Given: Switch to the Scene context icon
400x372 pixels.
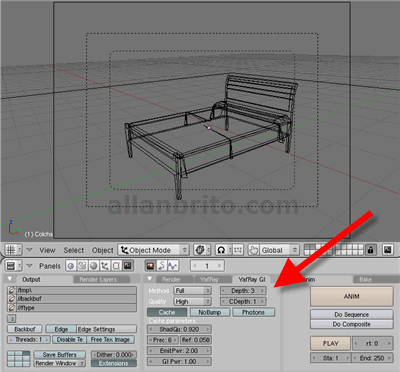Looking at the screenshot, I should [128, 266].
